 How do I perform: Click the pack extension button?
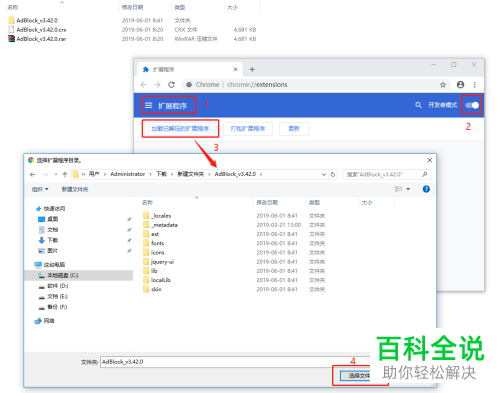click(248, 129)
